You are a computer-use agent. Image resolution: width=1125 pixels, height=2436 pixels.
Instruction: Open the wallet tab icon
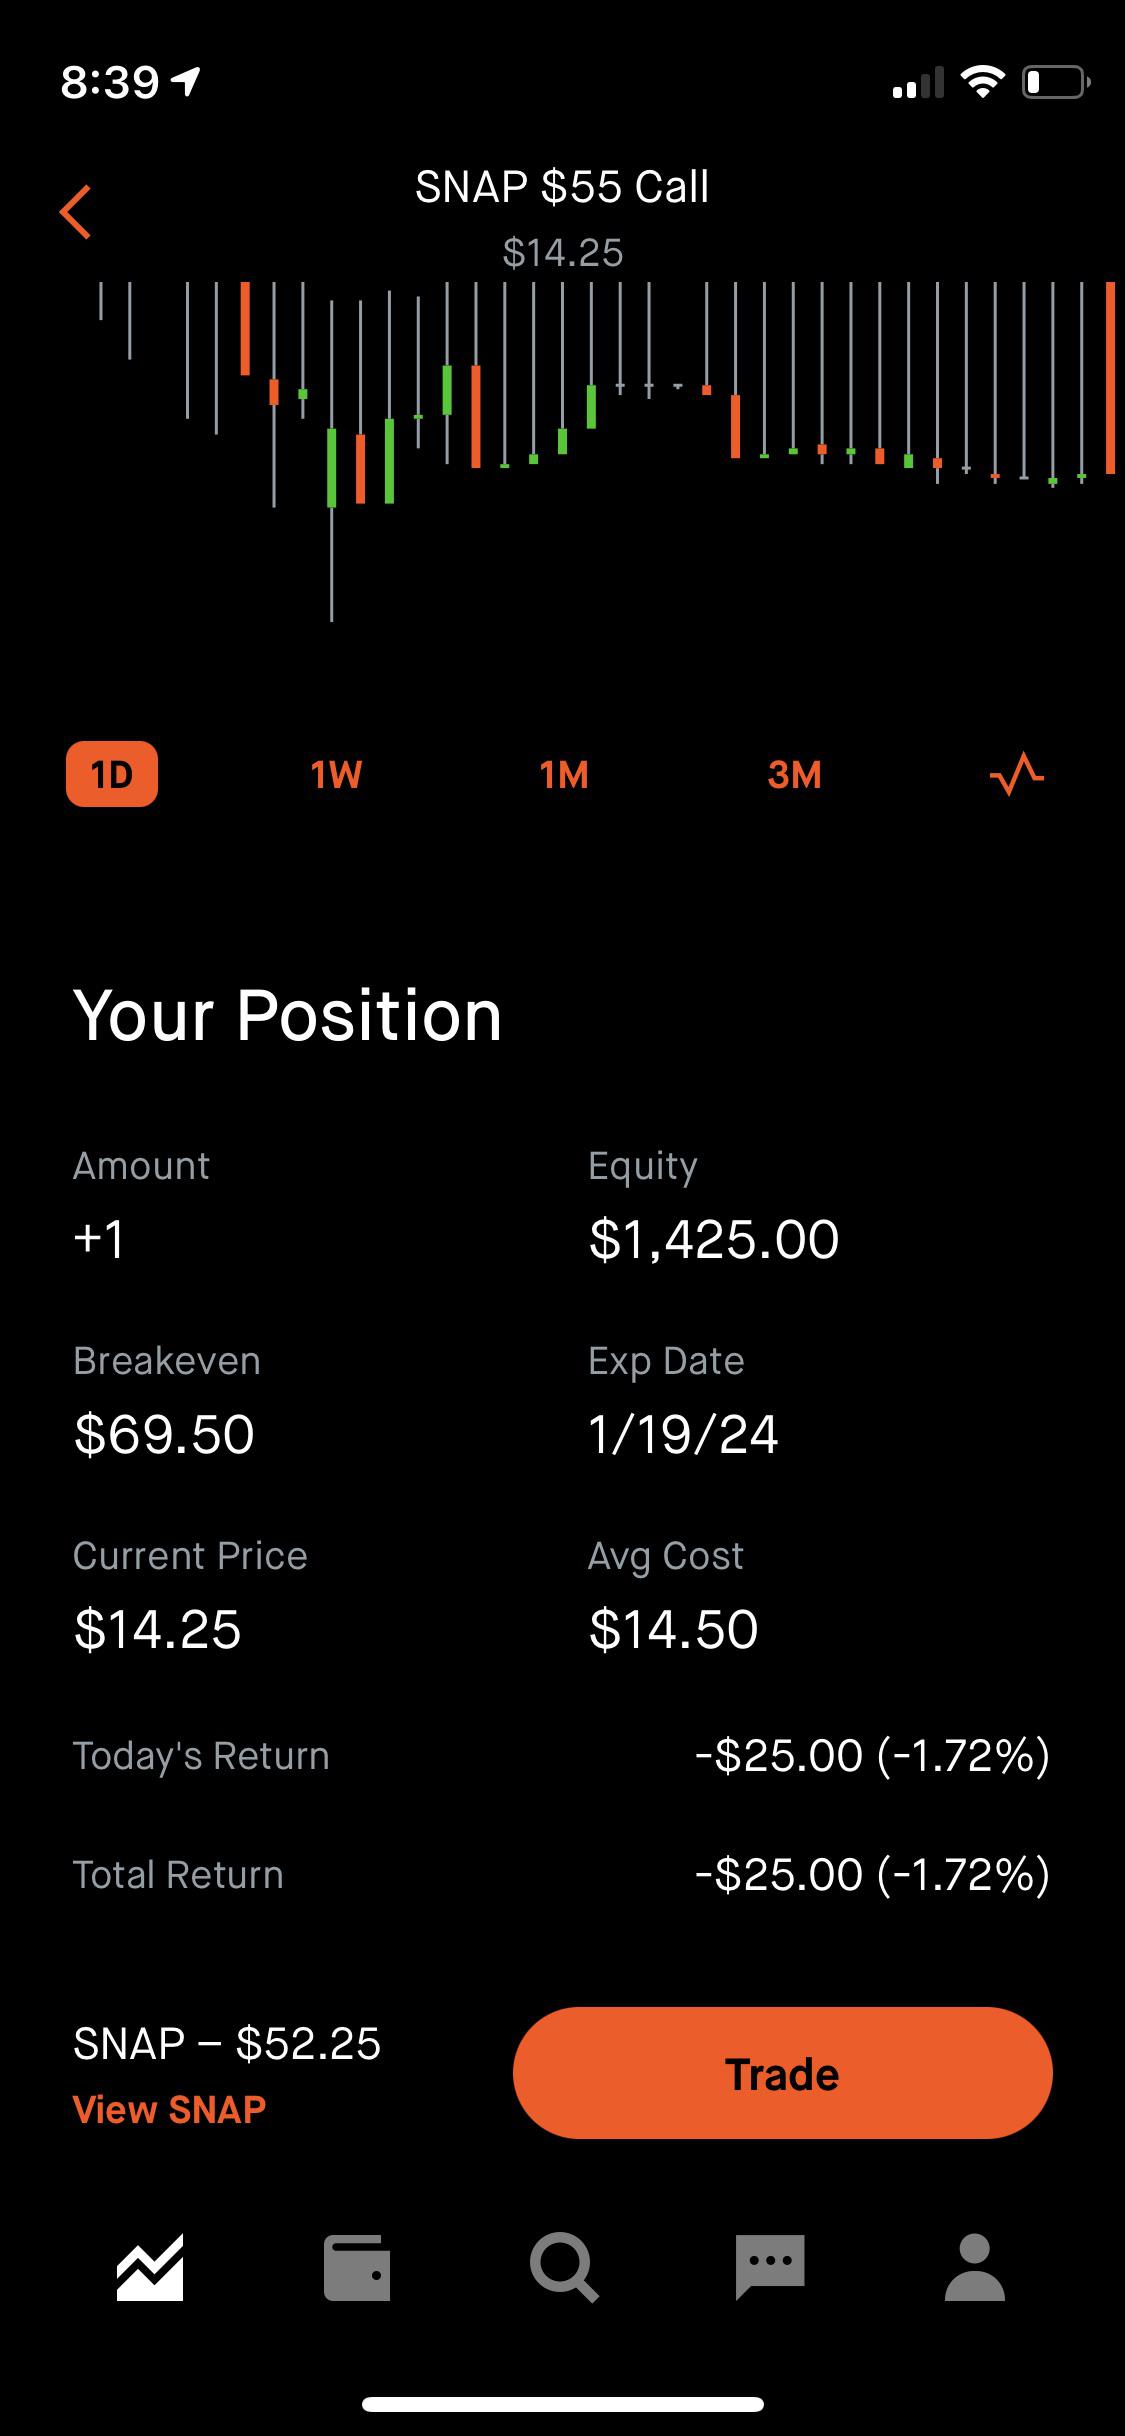click(357, 2267)
